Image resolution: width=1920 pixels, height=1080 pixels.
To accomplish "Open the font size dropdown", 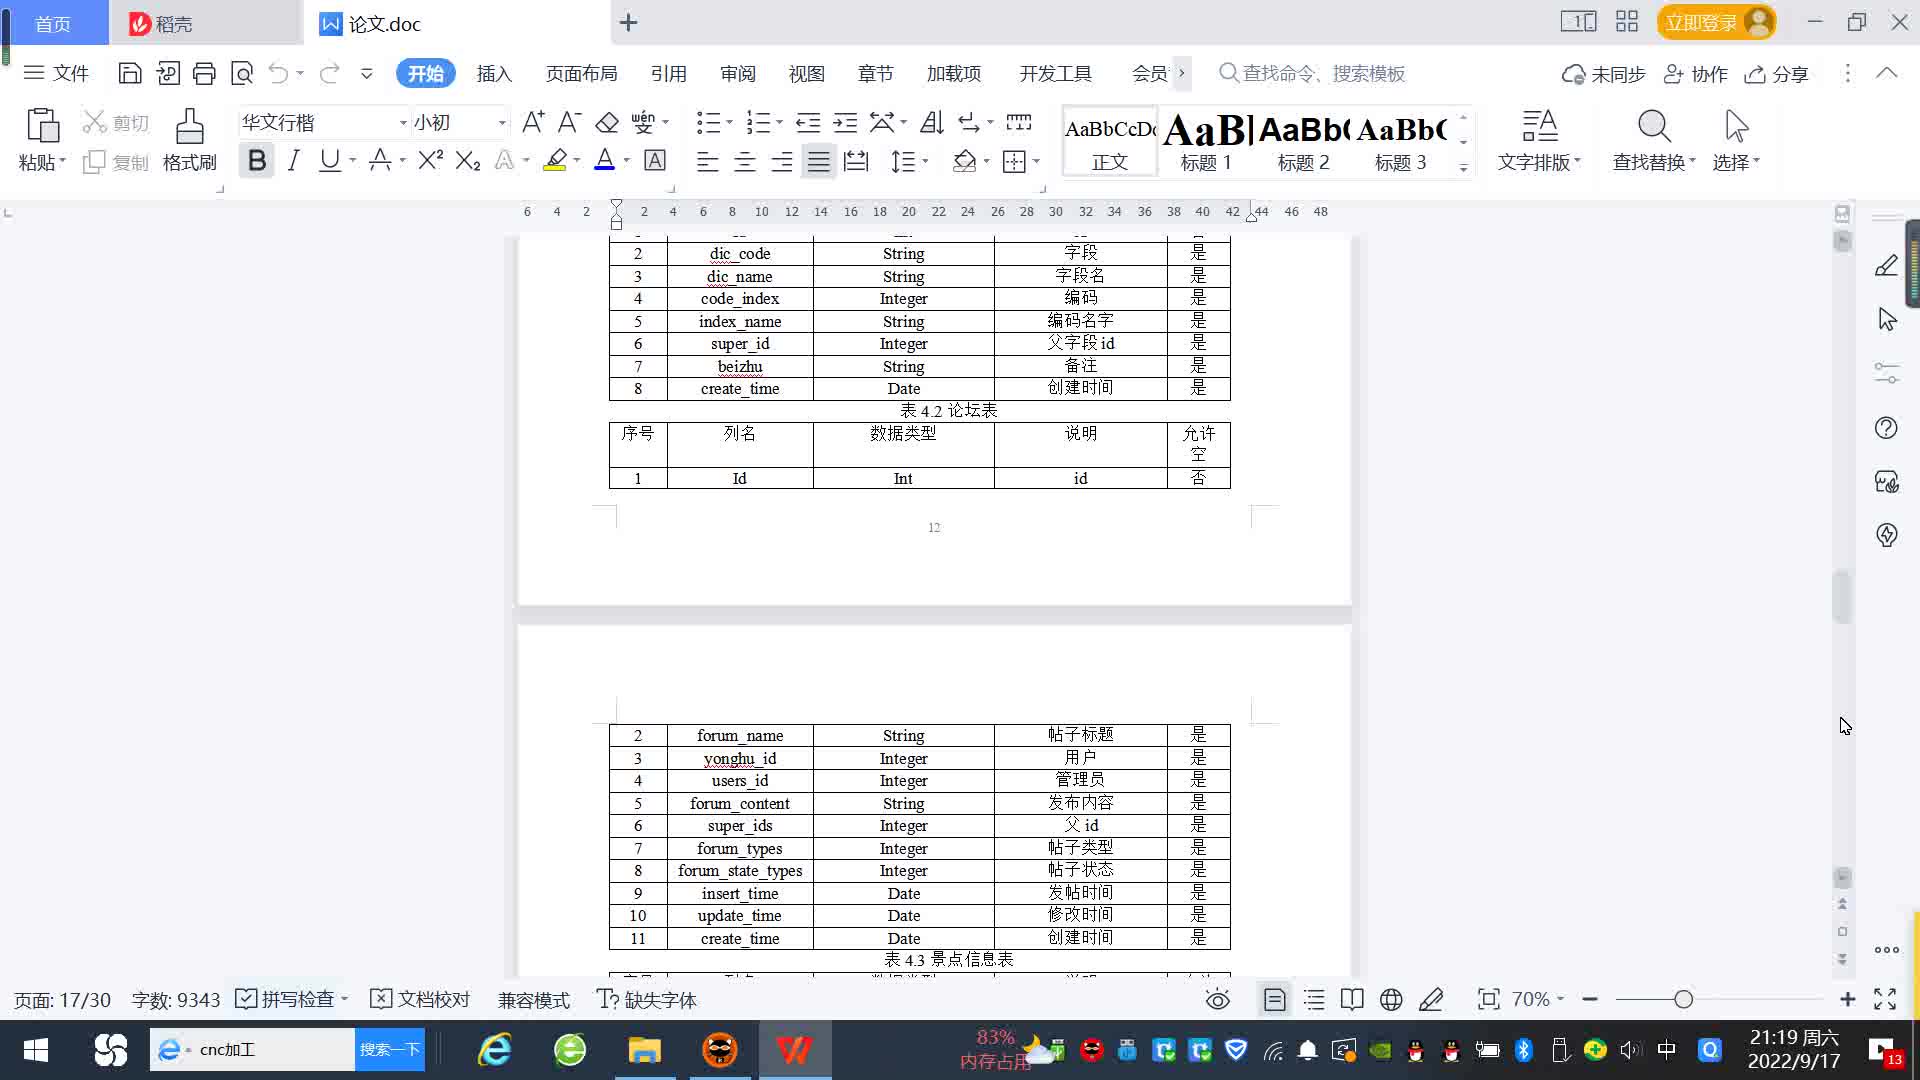I will (x=502, y=123).
